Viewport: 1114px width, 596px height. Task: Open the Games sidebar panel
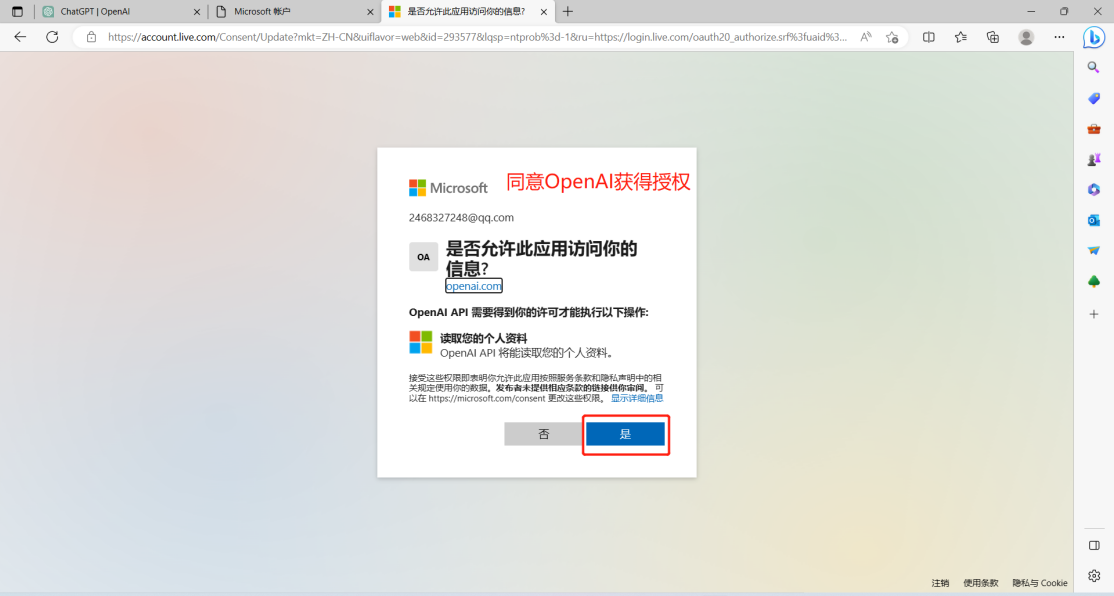pyautogui.click(x=1093, y=159)
